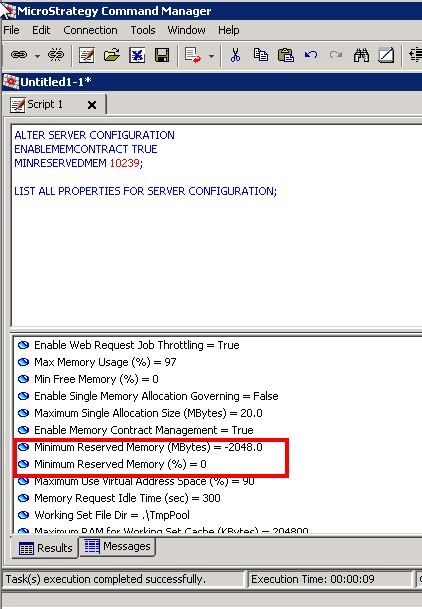Open Find with binoculars icon
The image size is (422, 609).
click(x=361, y=55)
